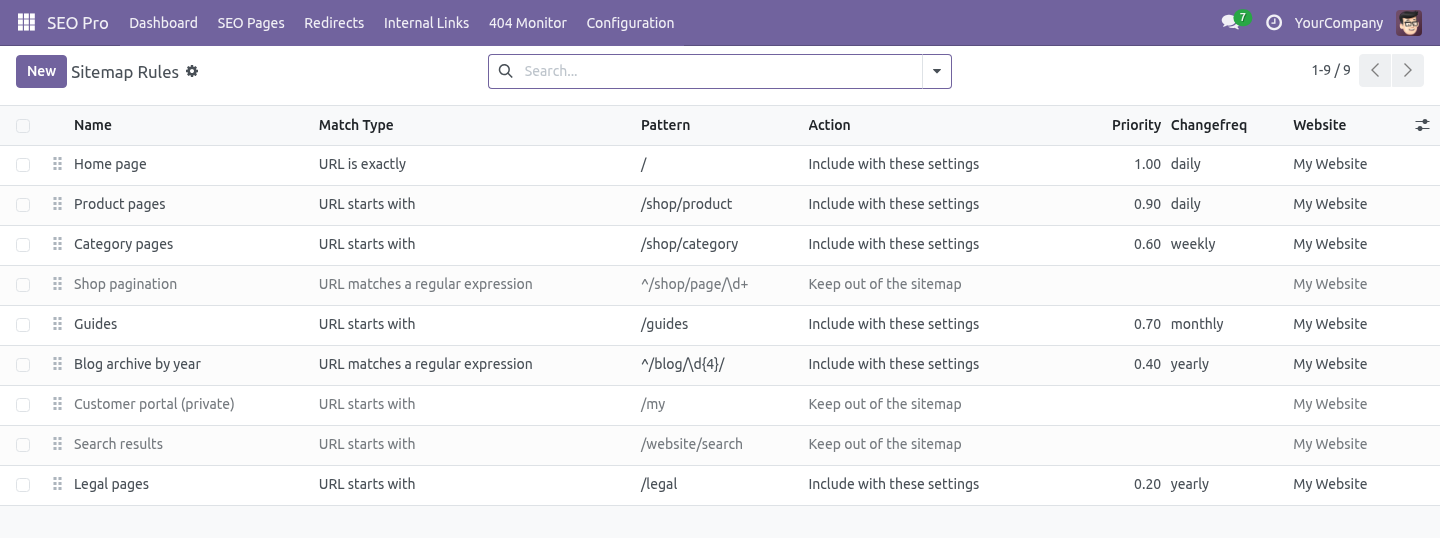Click the /shop/product pattern cell
This screenshot has width=1440, height=538.
(686, 204)
